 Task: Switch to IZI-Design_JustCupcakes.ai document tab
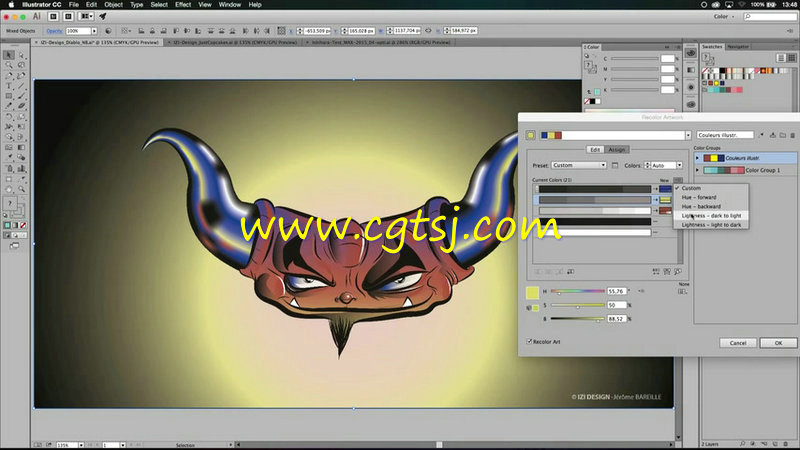coord(235,42)
